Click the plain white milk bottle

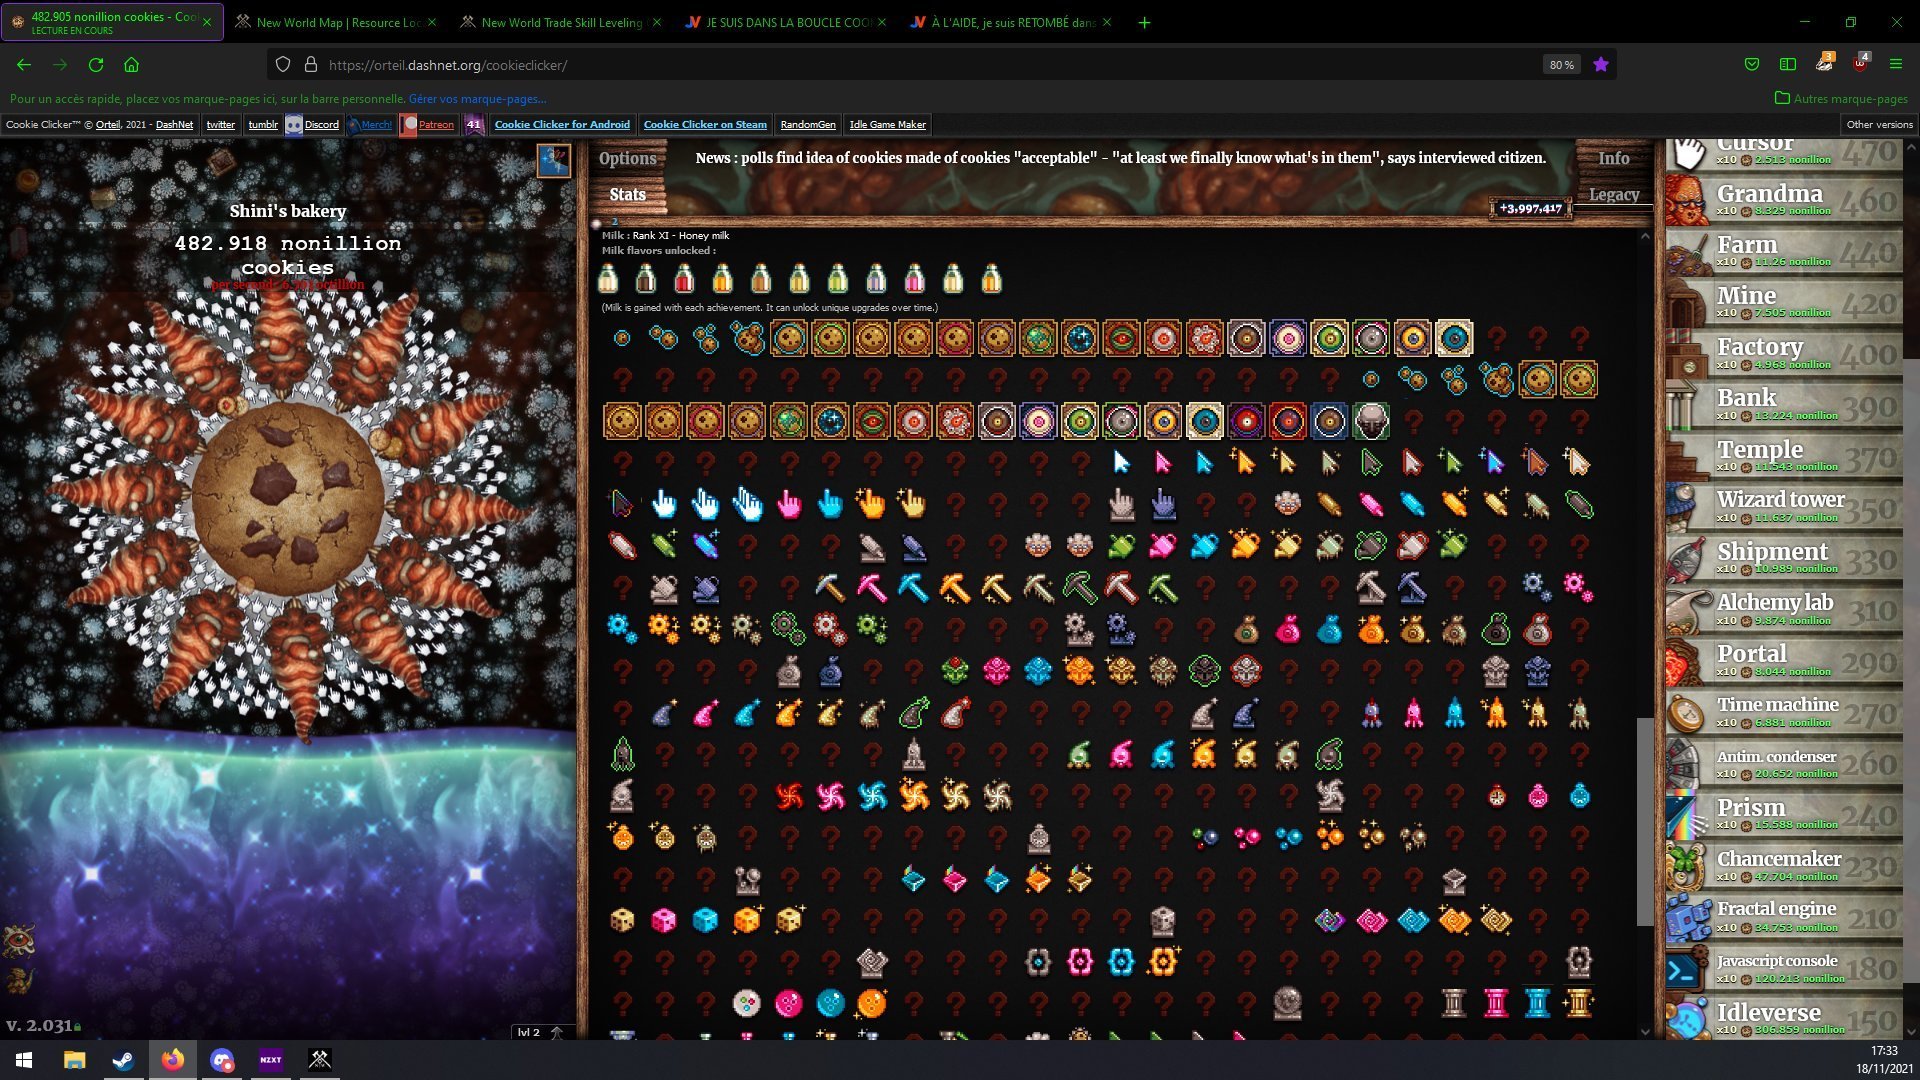tap(607, 279)
